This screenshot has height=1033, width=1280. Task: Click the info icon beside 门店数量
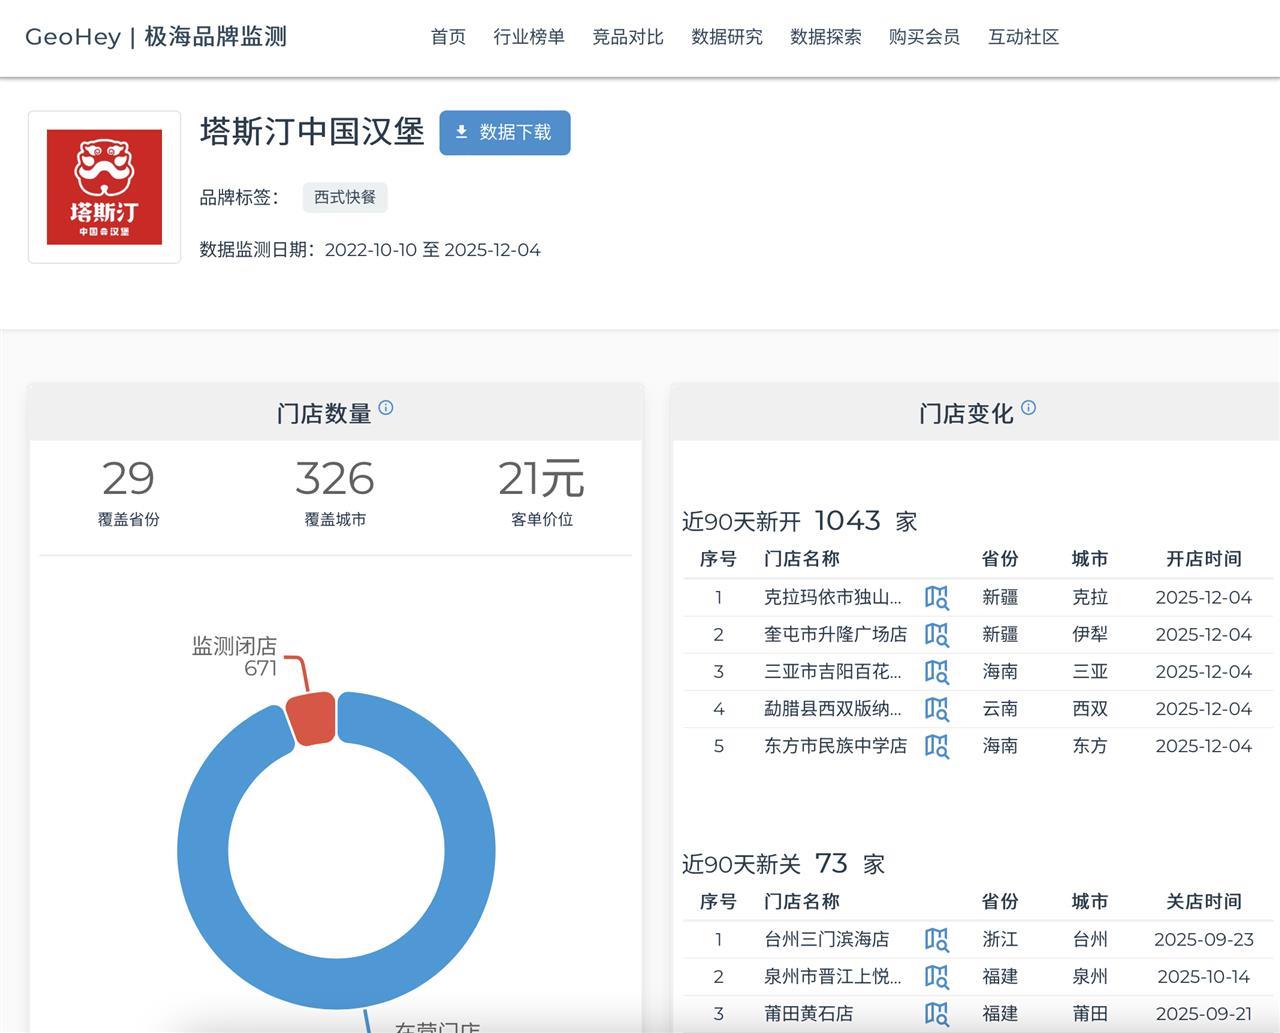coord(389,405)
